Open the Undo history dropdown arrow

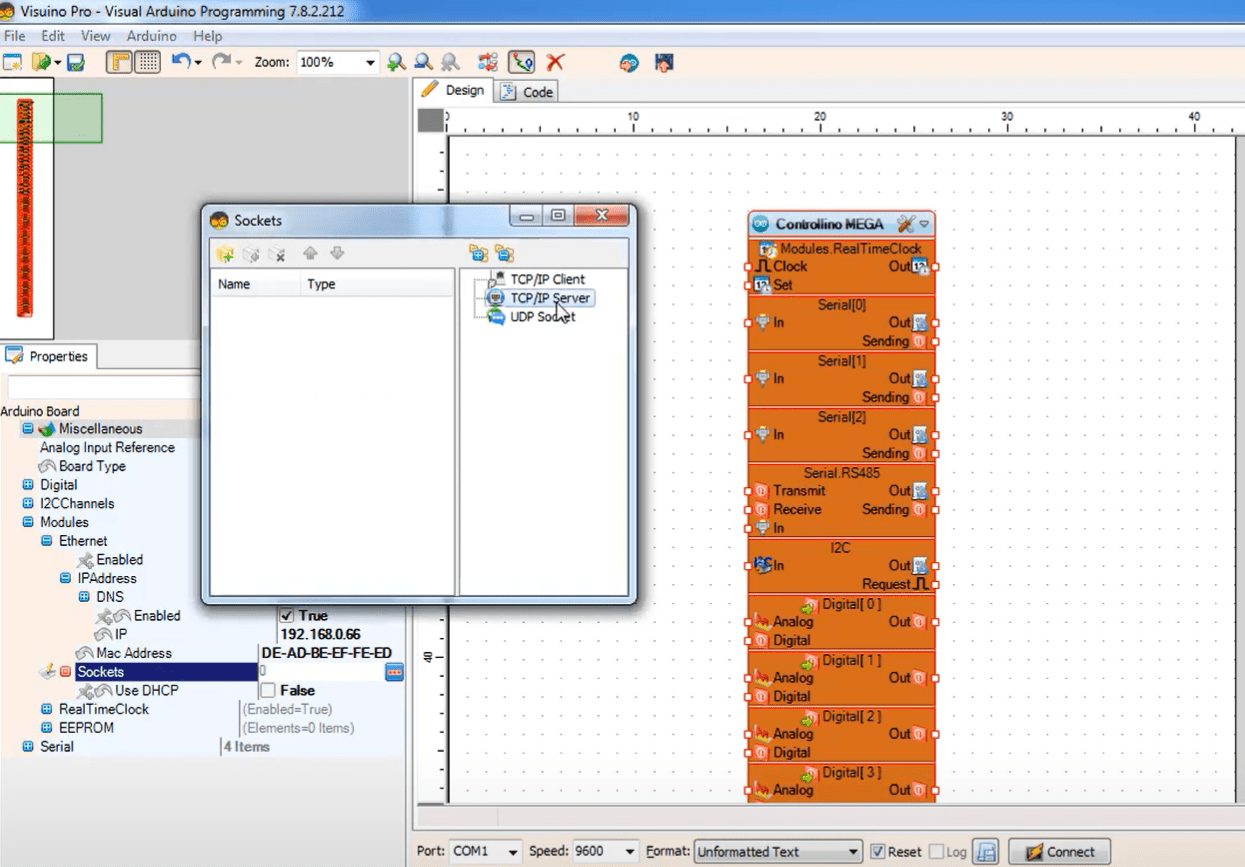(x=198, y=63)
